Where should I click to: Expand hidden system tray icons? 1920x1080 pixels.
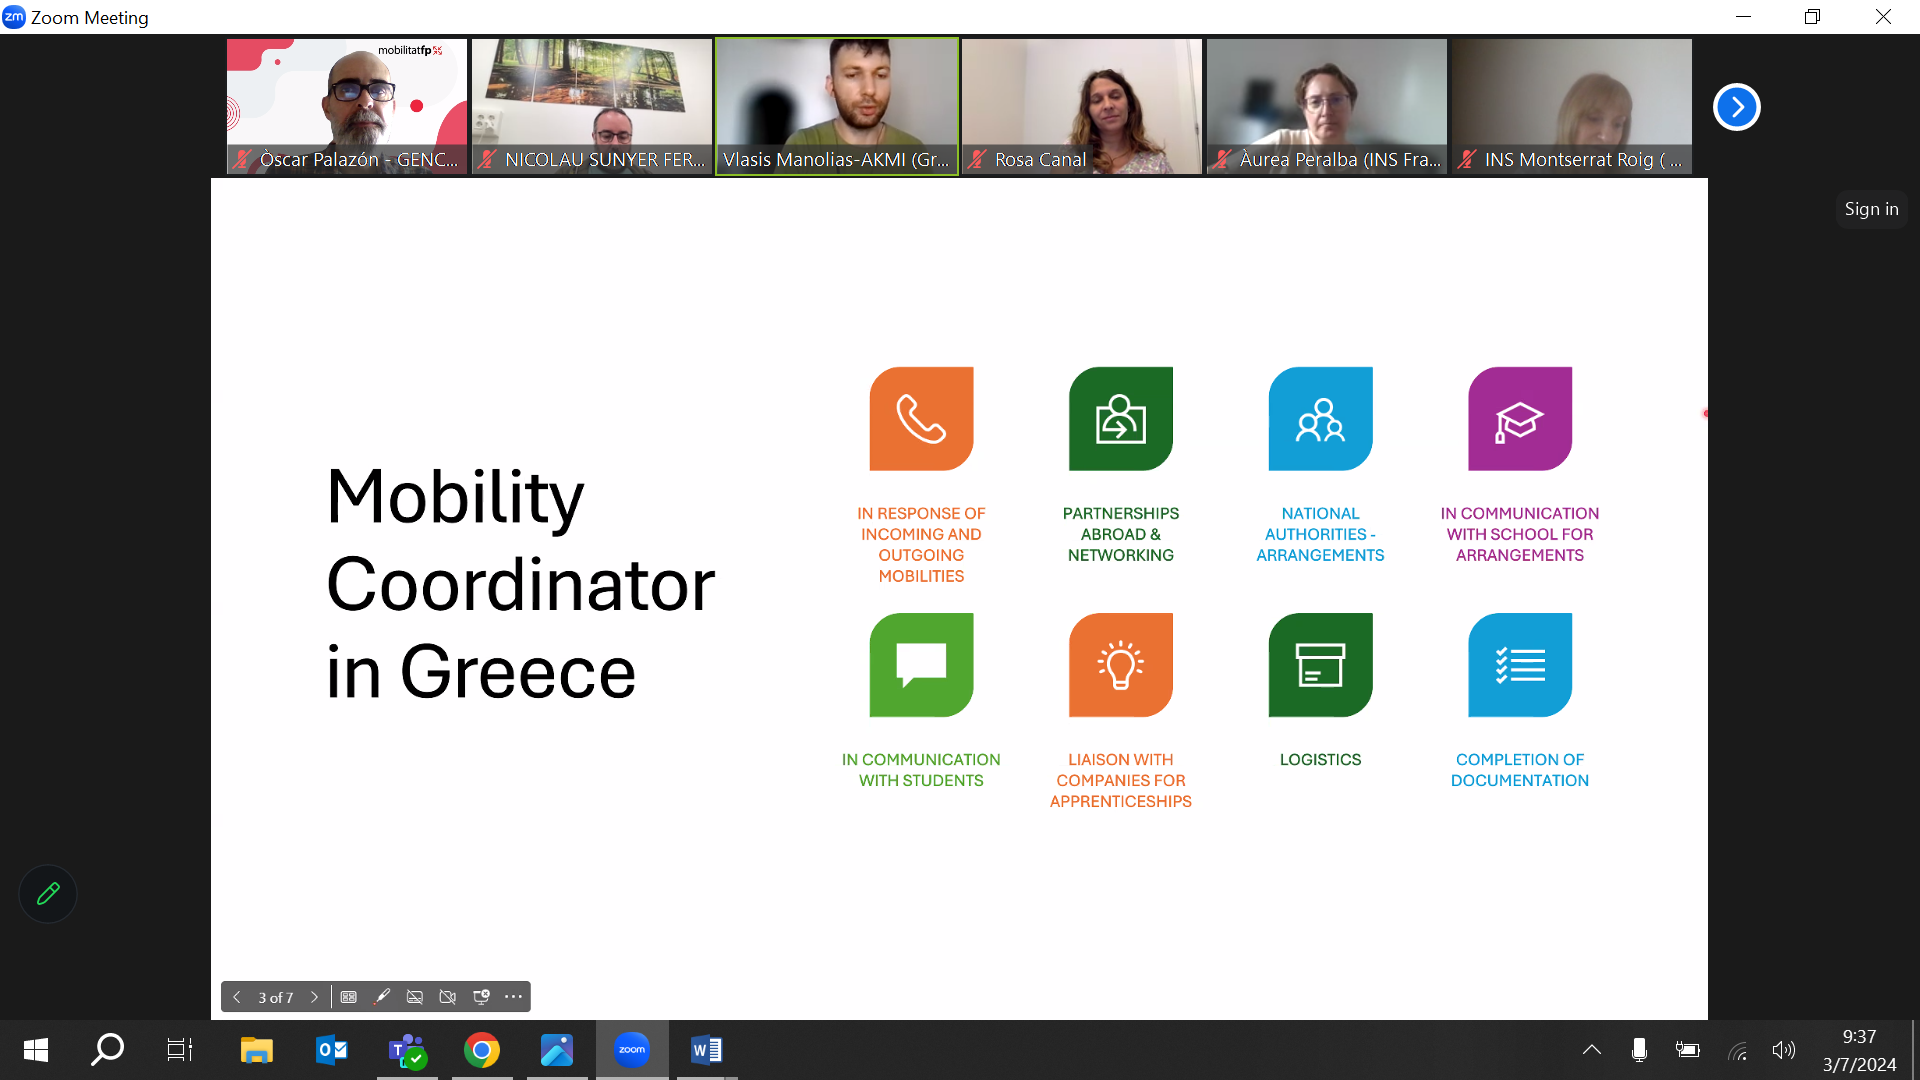coord(1592,1050)
